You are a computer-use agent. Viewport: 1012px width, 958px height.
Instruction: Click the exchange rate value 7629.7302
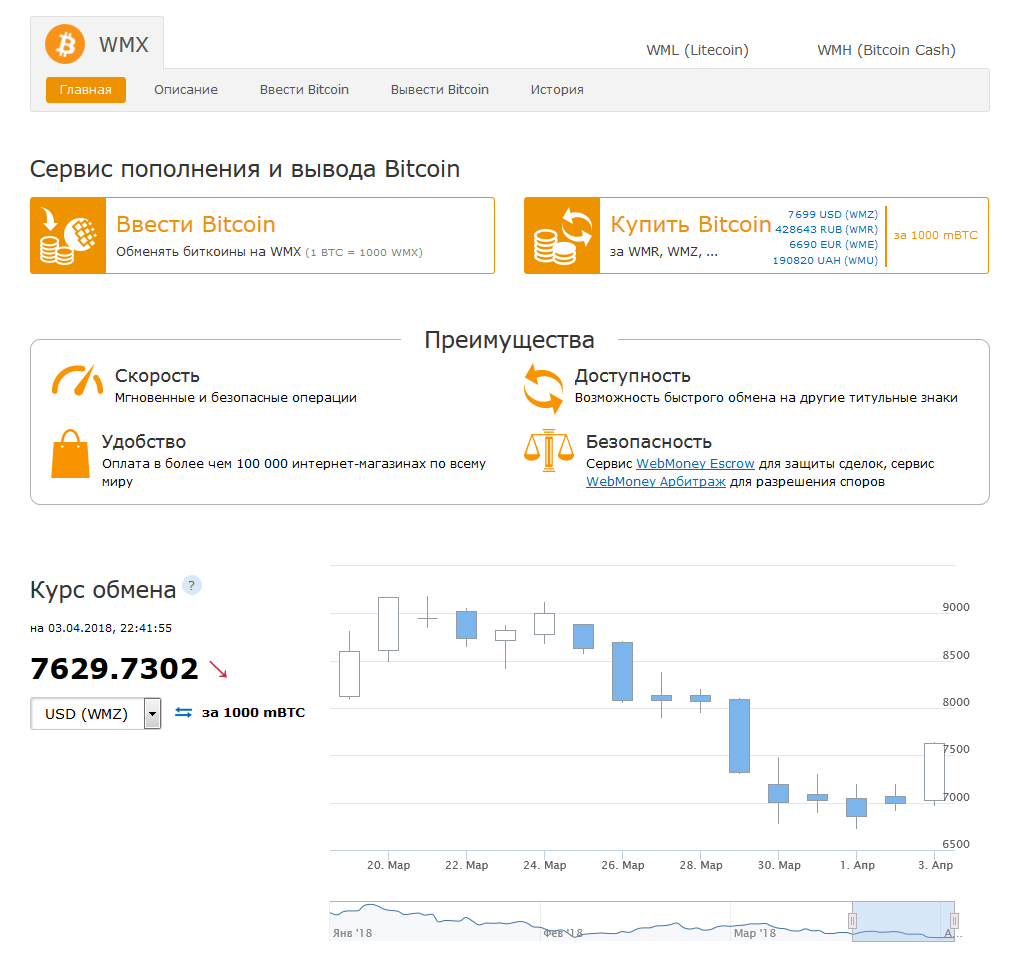point(114,669)
